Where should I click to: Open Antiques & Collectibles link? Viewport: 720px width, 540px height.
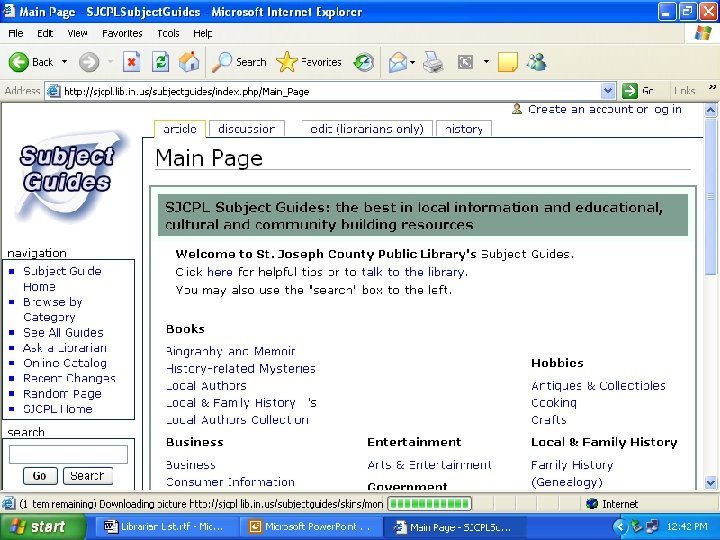click(598, 386)
